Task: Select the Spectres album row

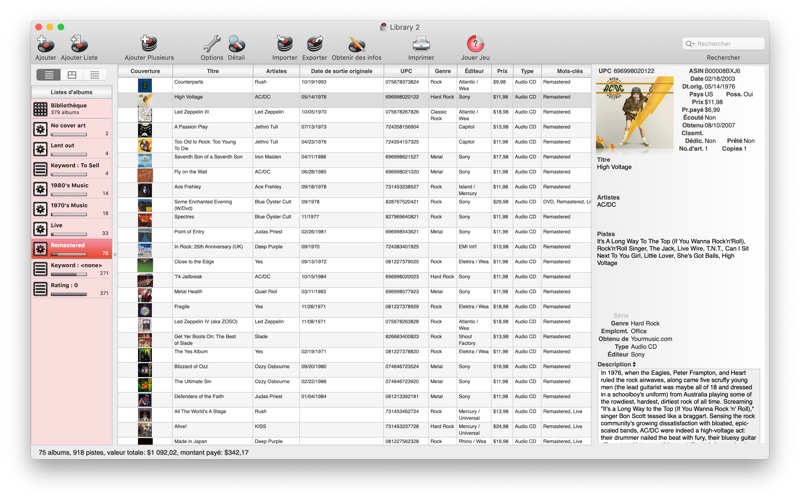Action: (355, 220)
